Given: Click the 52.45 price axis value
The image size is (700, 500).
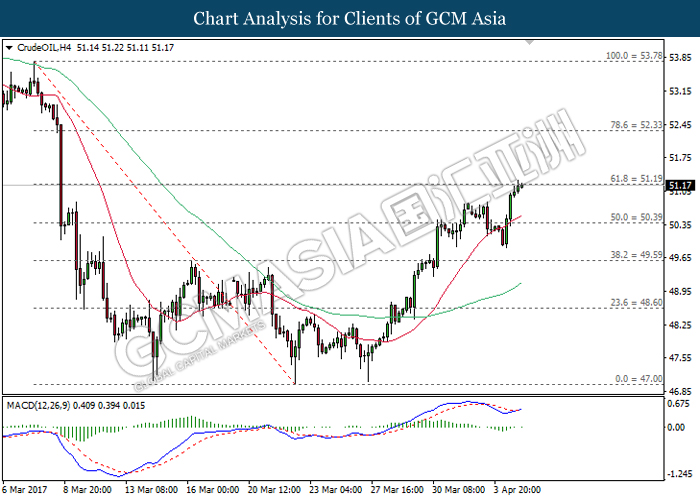Looking at the screenshot, I should (680, 125).
